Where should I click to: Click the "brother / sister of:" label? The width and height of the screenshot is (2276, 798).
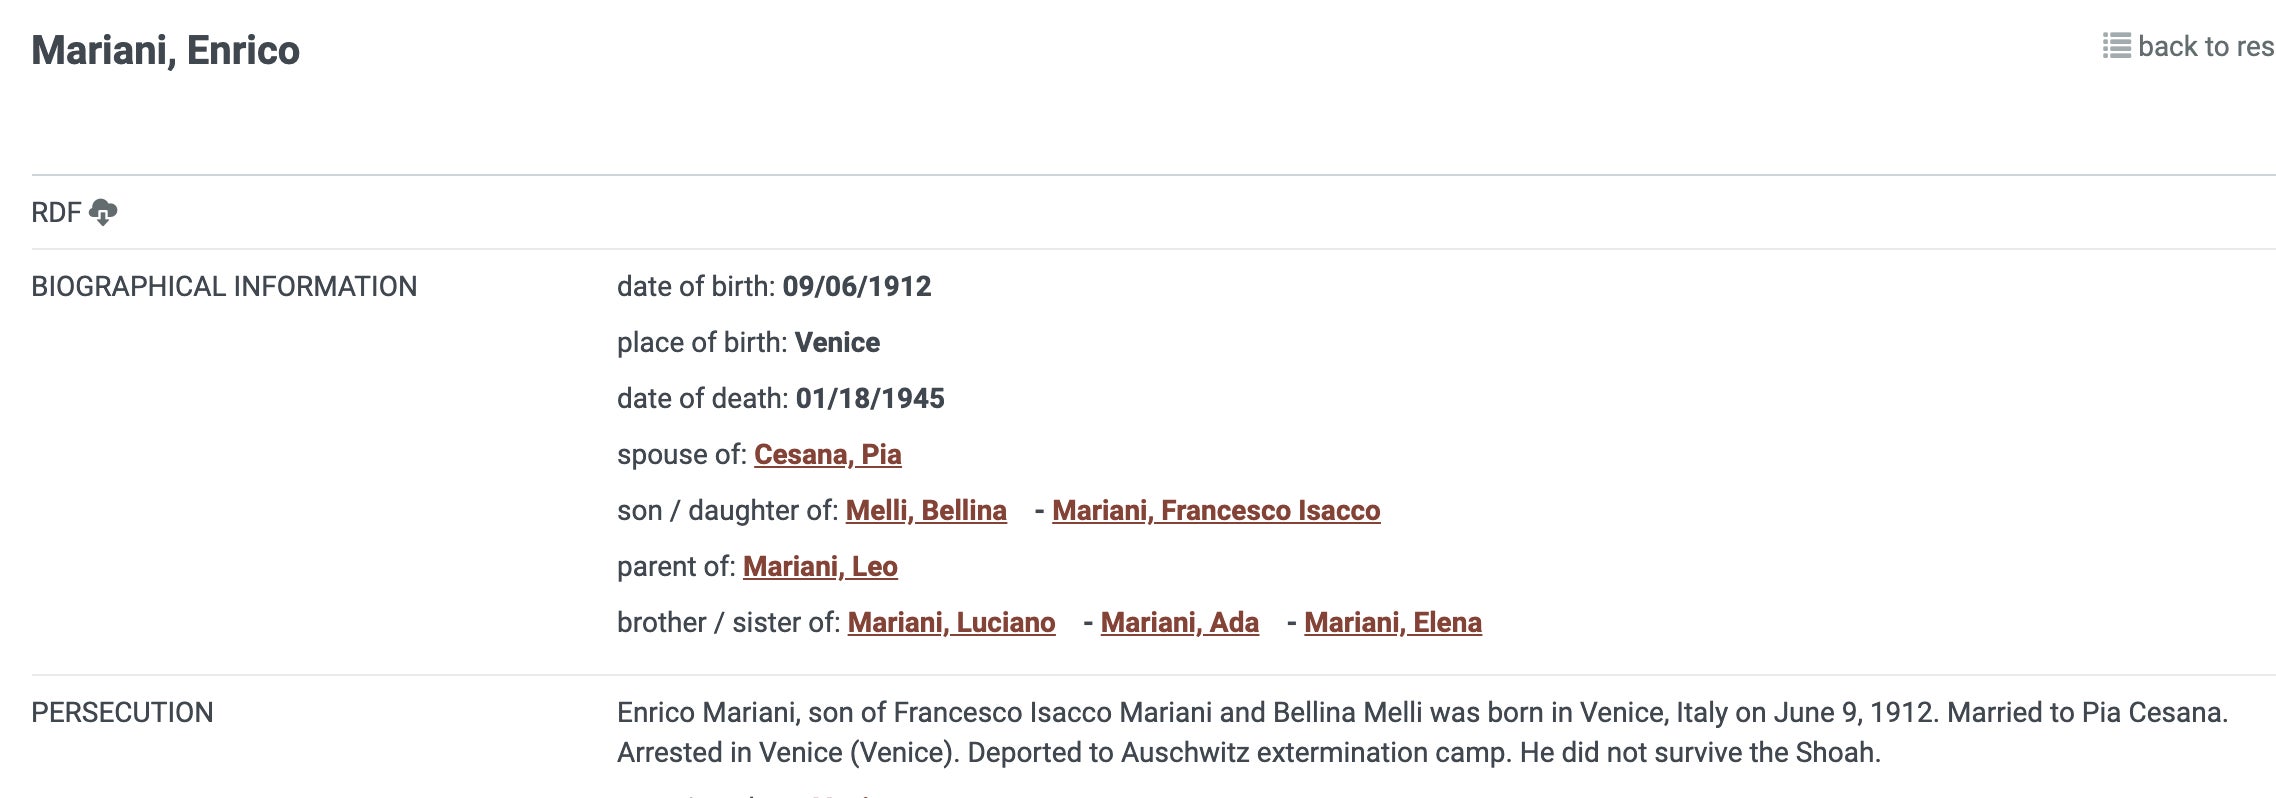point(728,622)
